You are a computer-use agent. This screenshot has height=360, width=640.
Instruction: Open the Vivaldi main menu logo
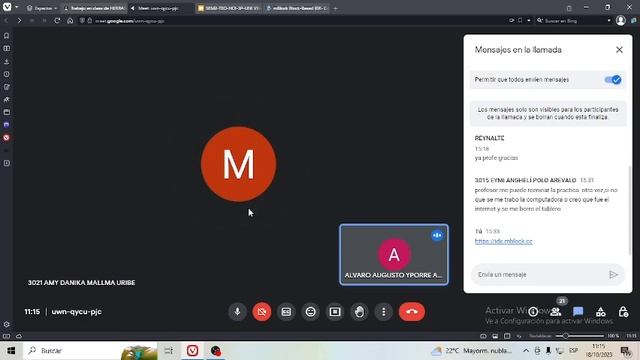(x=7, y=7)
